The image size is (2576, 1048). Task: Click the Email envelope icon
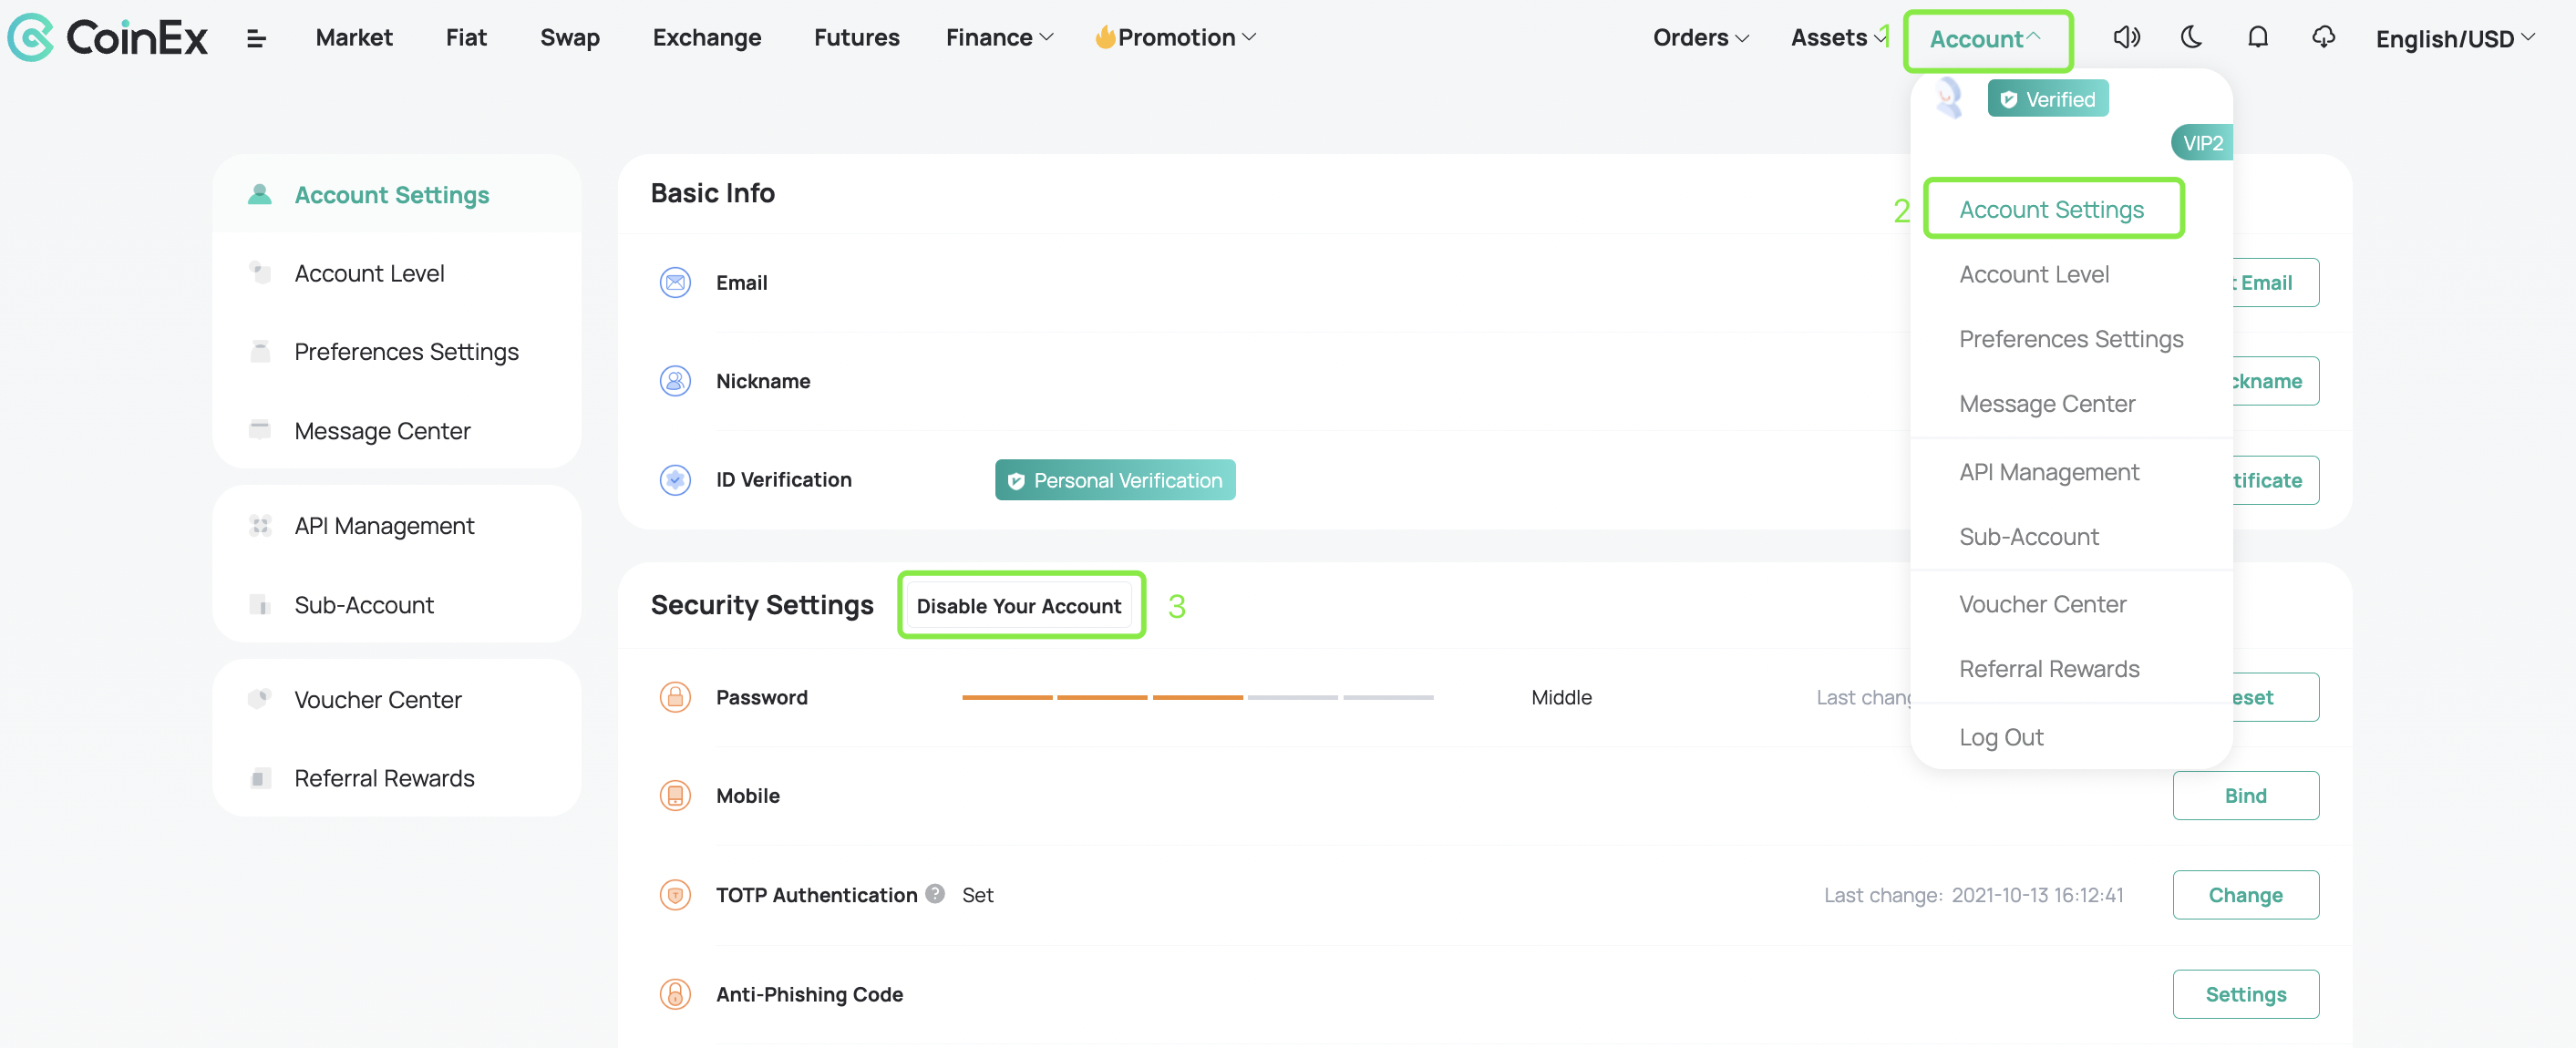coord(676,283)
